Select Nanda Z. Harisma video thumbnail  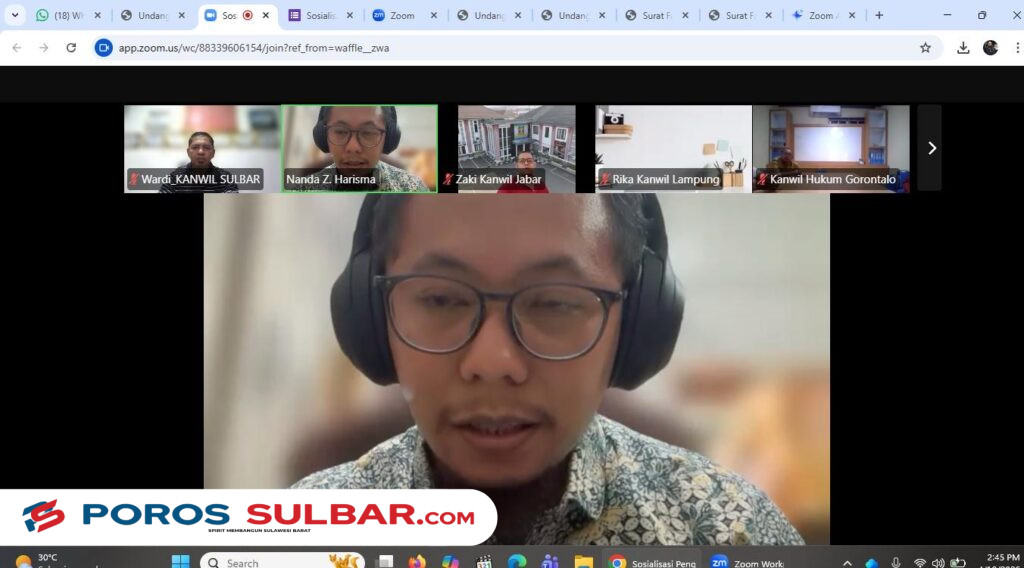359,148
